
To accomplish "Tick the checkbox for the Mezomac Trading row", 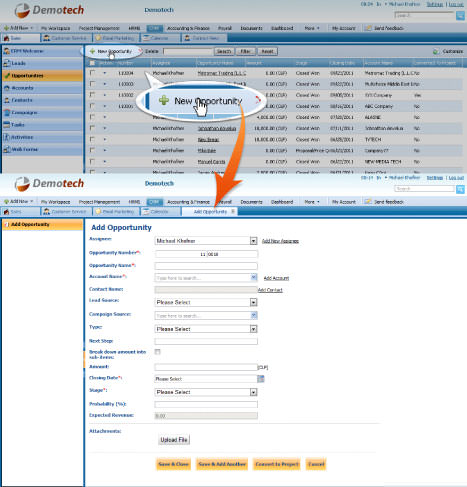I will [x=92, y=73].
